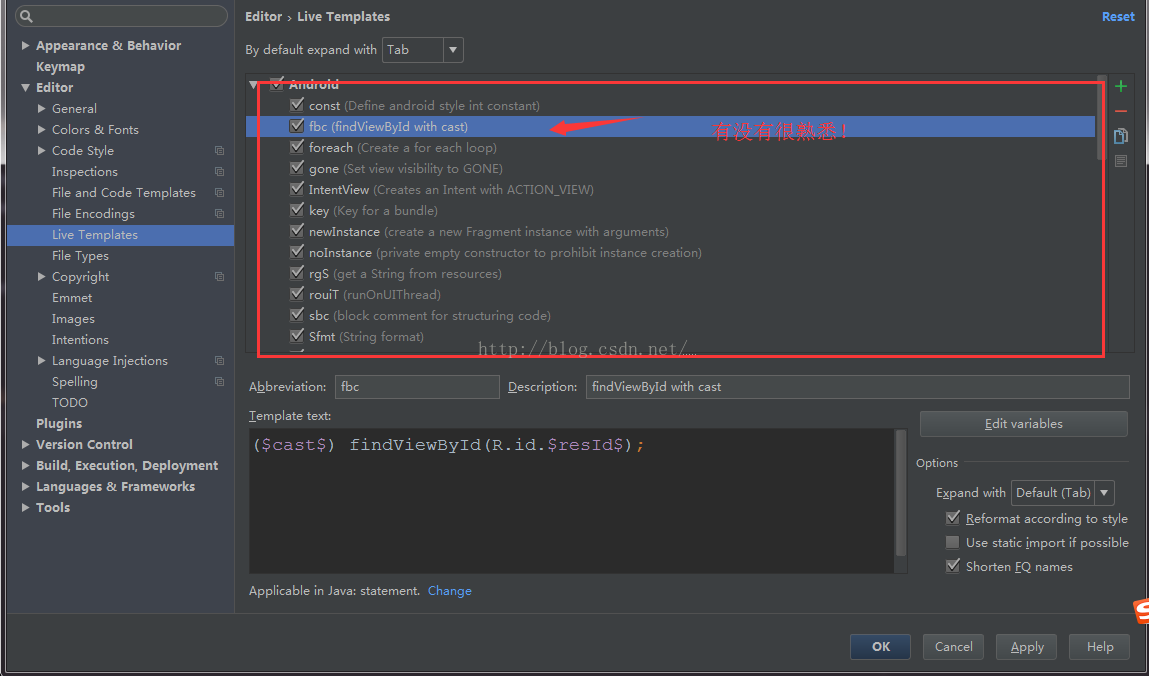Open the Emmet settings page

(72, 297)
